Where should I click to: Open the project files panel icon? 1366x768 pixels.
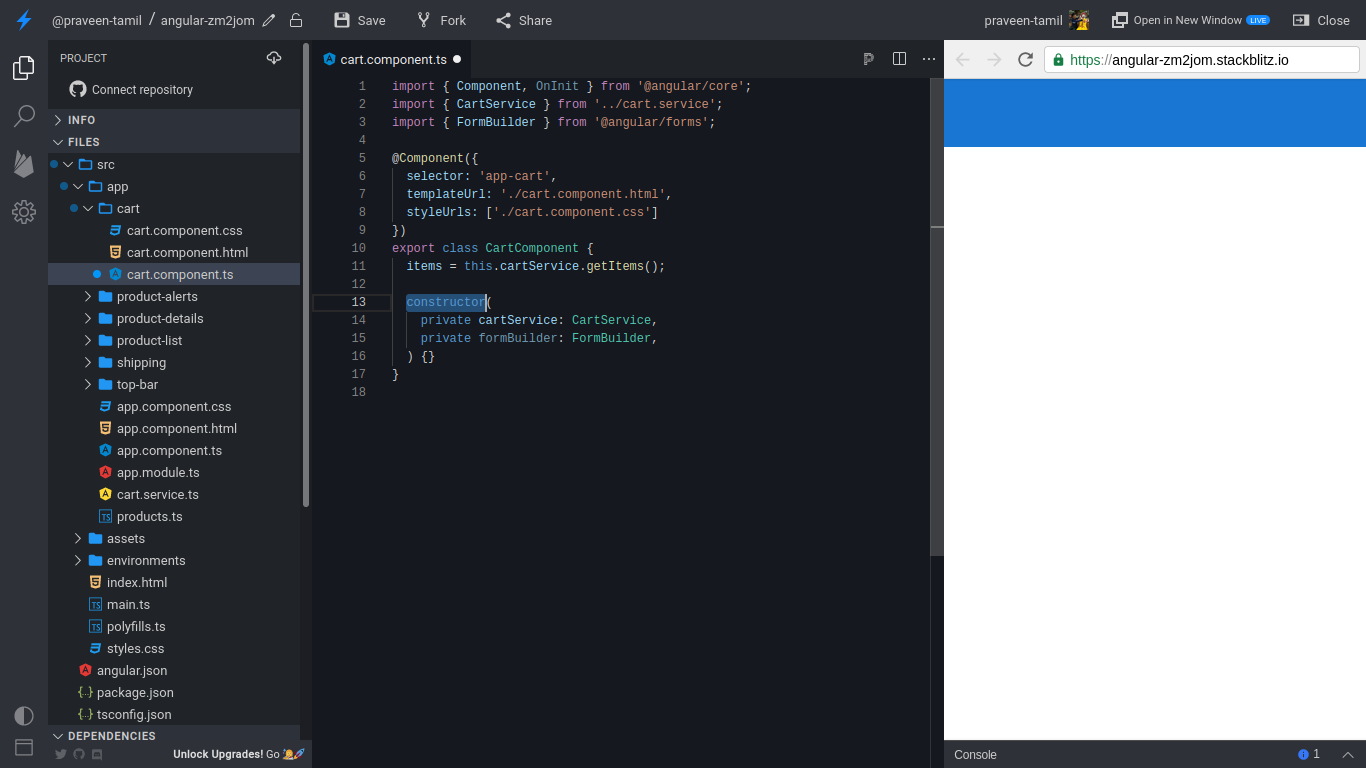(24, 68)
